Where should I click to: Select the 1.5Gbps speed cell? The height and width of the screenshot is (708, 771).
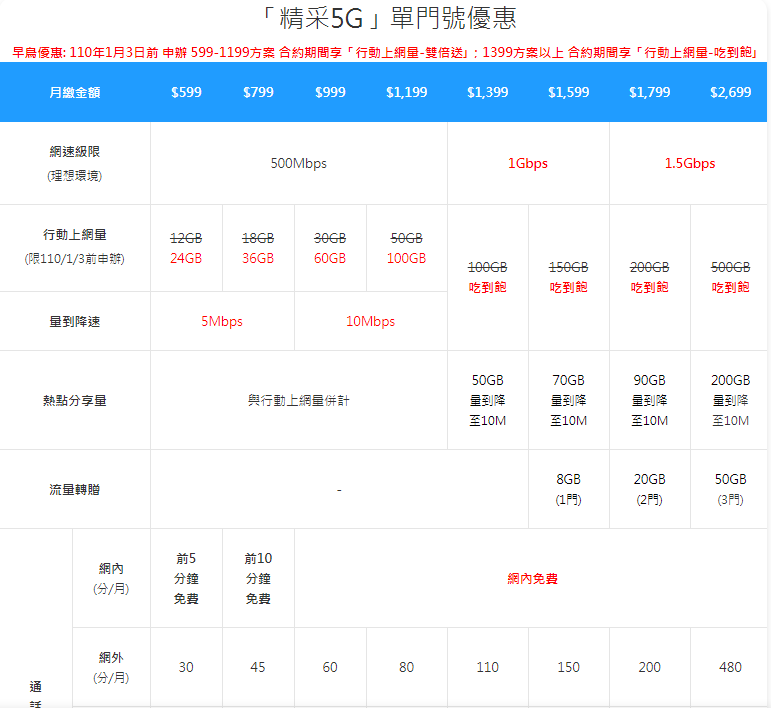(x=690, y=163)
